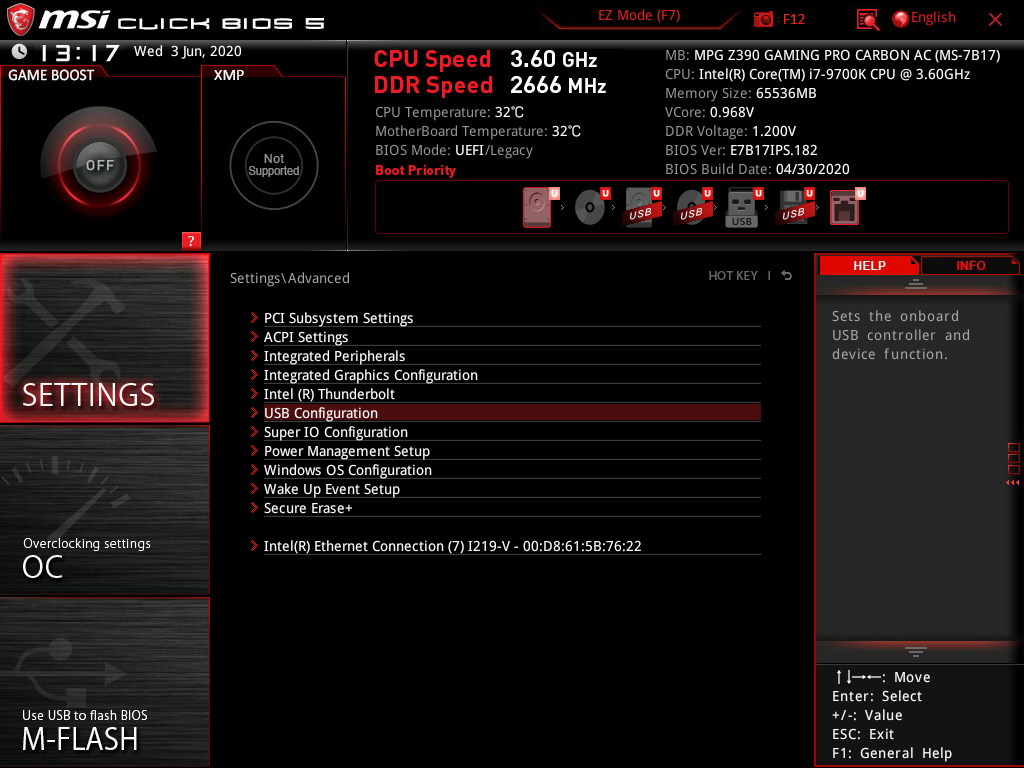Expand Wake Up Event Setup chevron
This screenshot has height=768, width=1024.
[254, 488]
